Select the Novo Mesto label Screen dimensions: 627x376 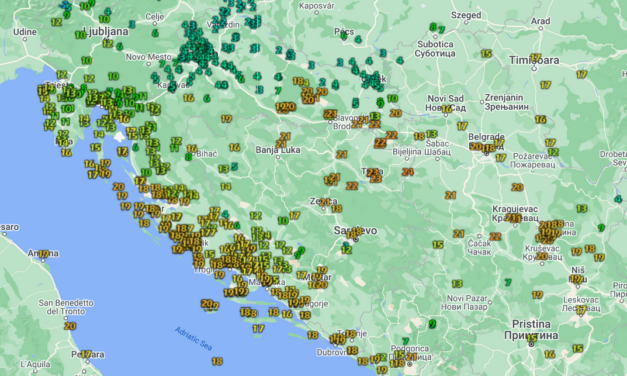[x=149, y=57]
